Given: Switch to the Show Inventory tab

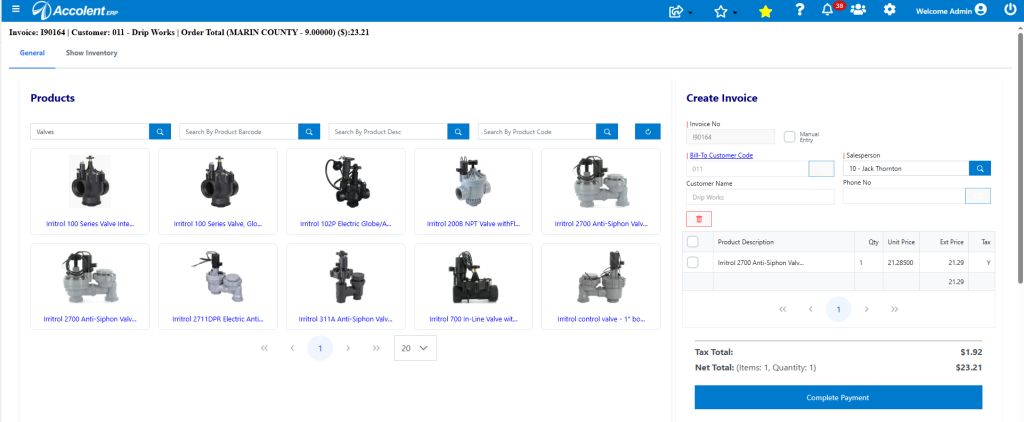Looking at the screenshot, I should tap(91, 53).
